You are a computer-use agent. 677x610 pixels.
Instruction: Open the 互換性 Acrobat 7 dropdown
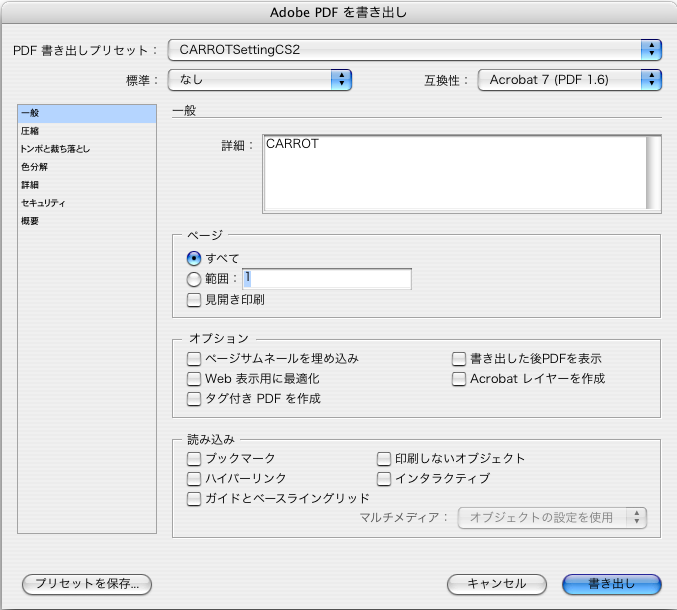pos(569,80)
